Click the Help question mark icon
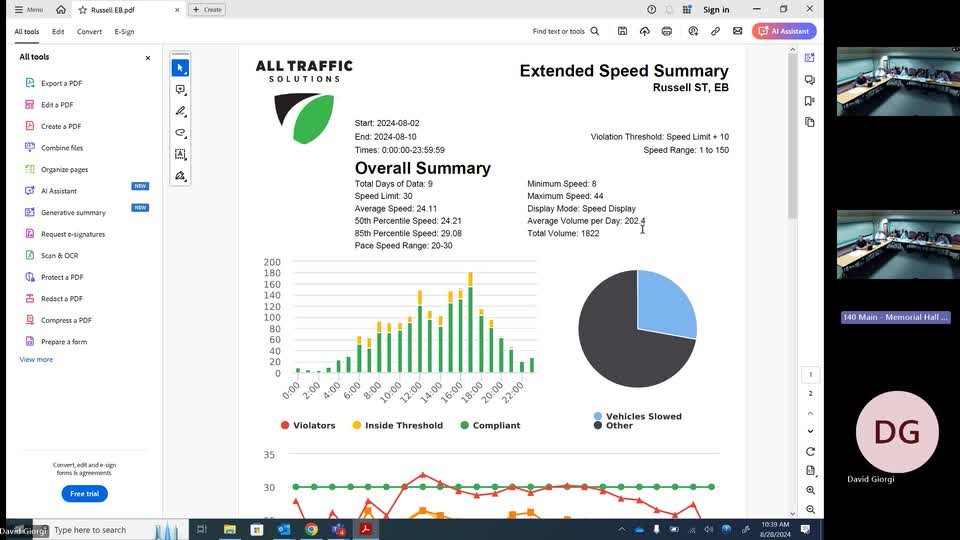Viewport: 960px width, 540px height. coord(651,10)
